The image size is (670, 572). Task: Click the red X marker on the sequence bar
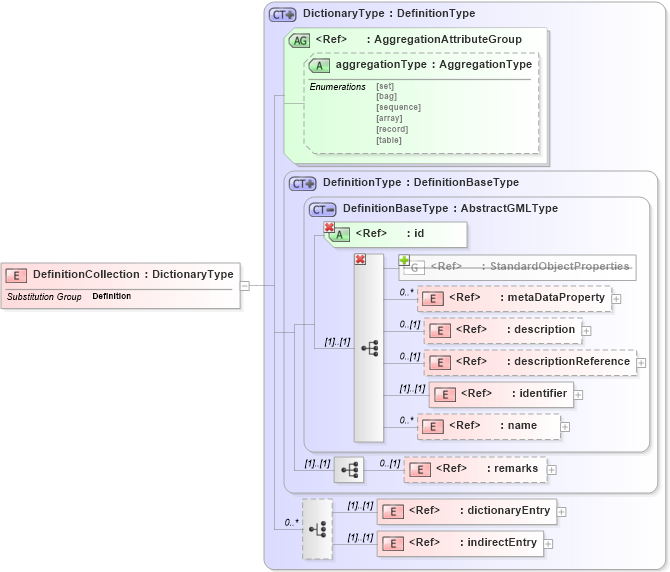click(x=360, y=259)
